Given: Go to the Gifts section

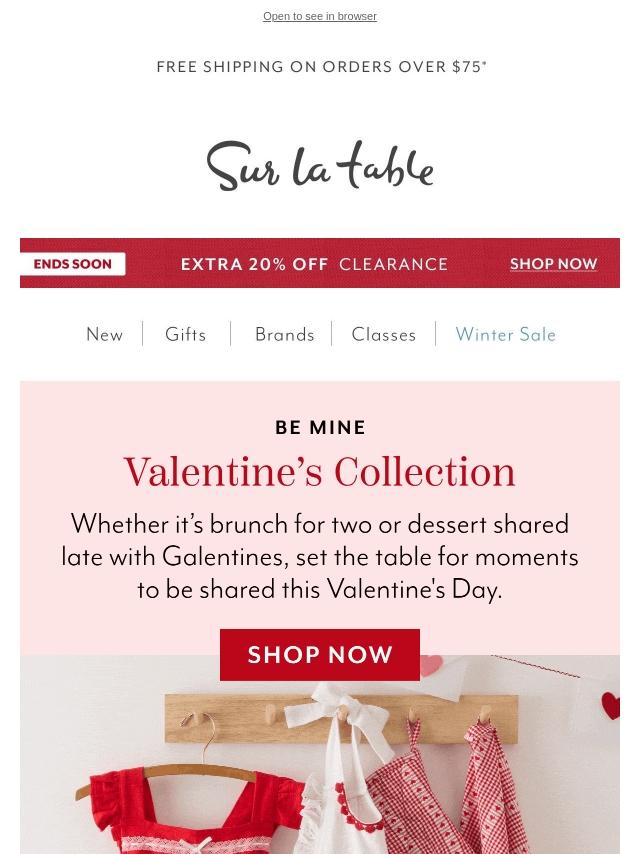Looking at the screenshot, I should 186,335.
